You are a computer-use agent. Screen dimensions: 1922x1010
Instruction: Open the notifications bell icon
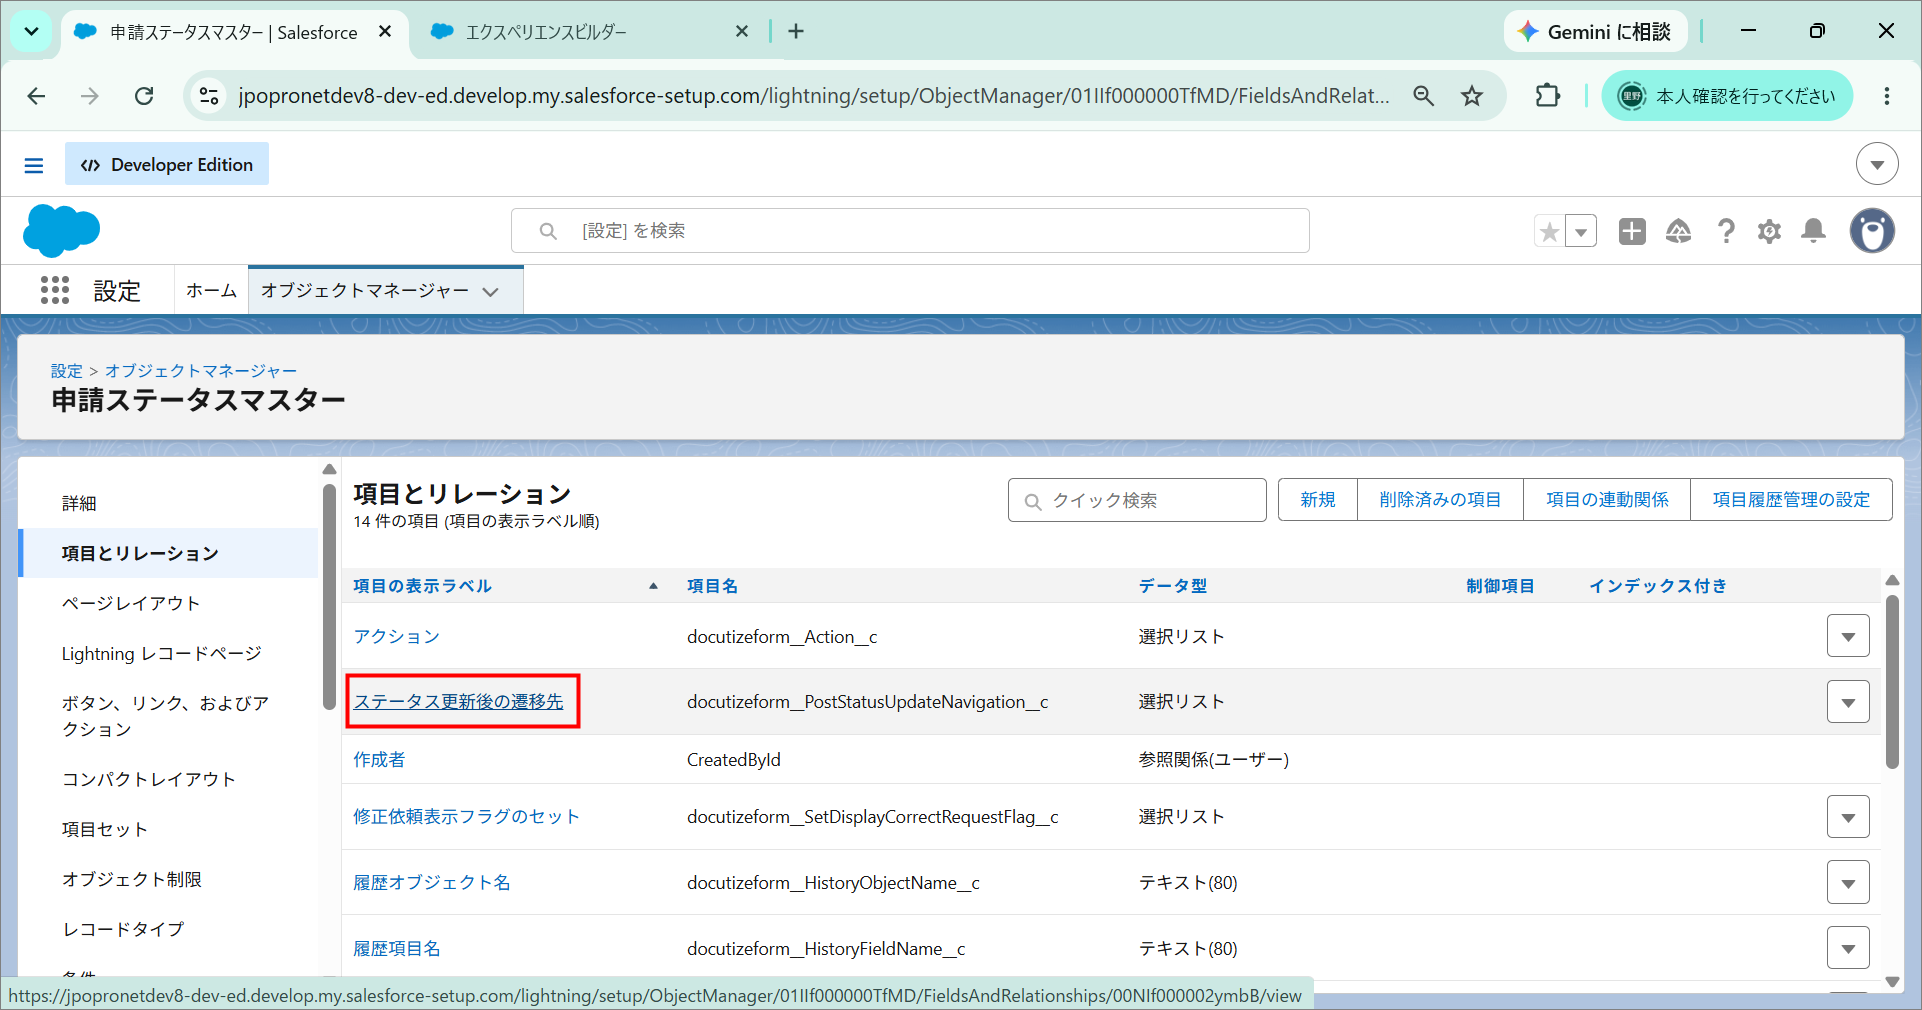(x=1813, y=231)
